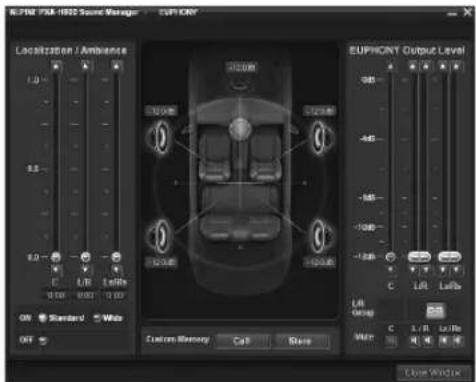
Task: Click the up arrow above the Output Level R fader
Action: tap(426, 67)
